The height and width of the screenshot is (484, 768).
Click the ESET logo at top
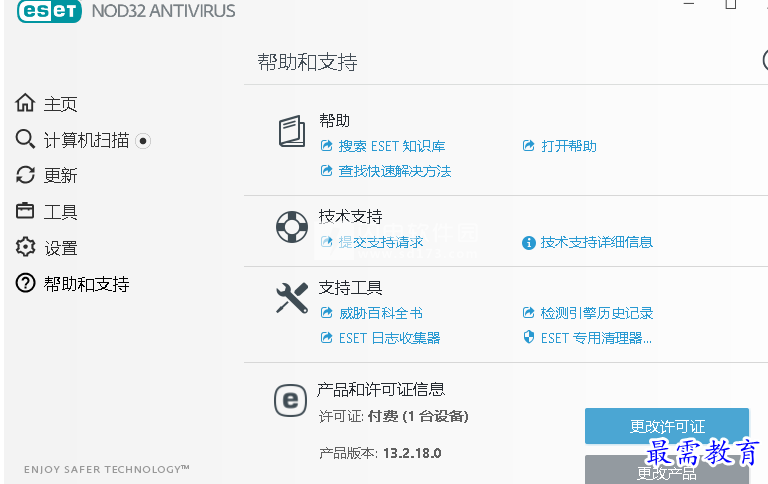click(x=49, y=11)
